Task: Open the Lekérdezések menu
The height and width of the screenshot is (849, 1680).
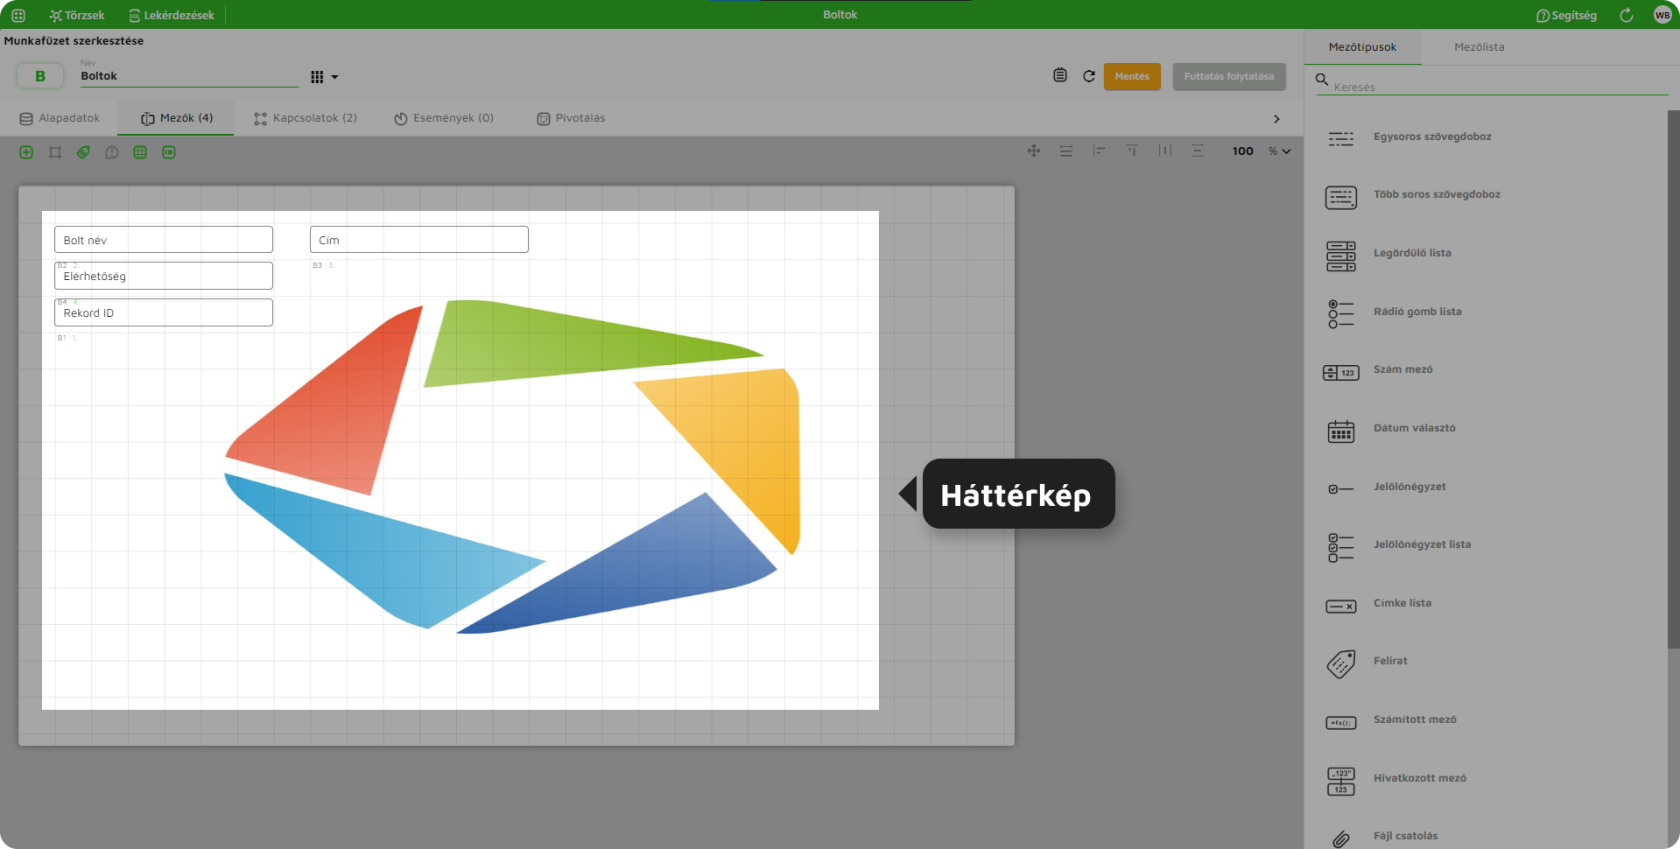Action: coord(171,15)
